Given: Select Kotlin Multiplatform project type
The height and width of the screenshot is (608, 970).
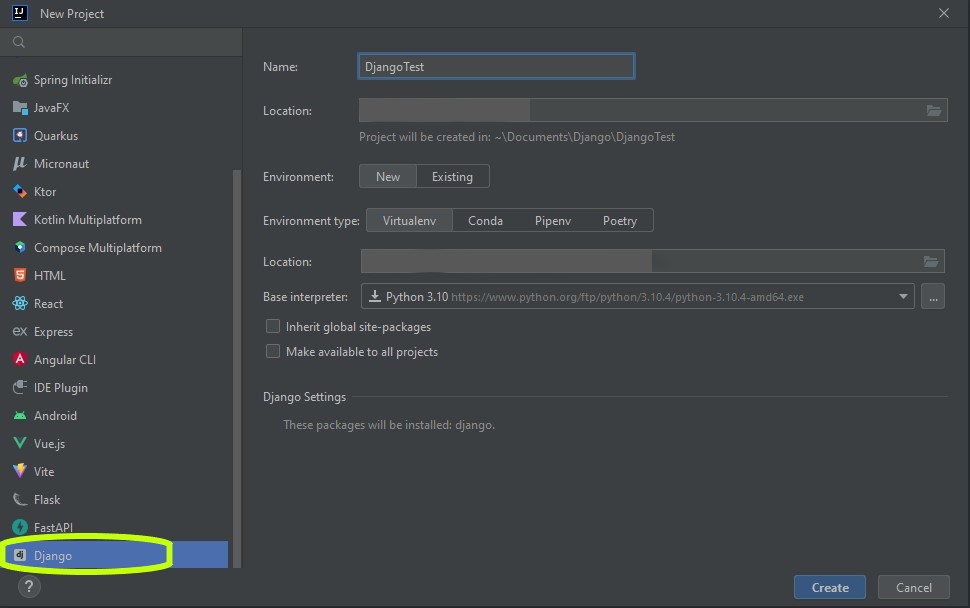Looking at the screenshot, I should [88, 220].
